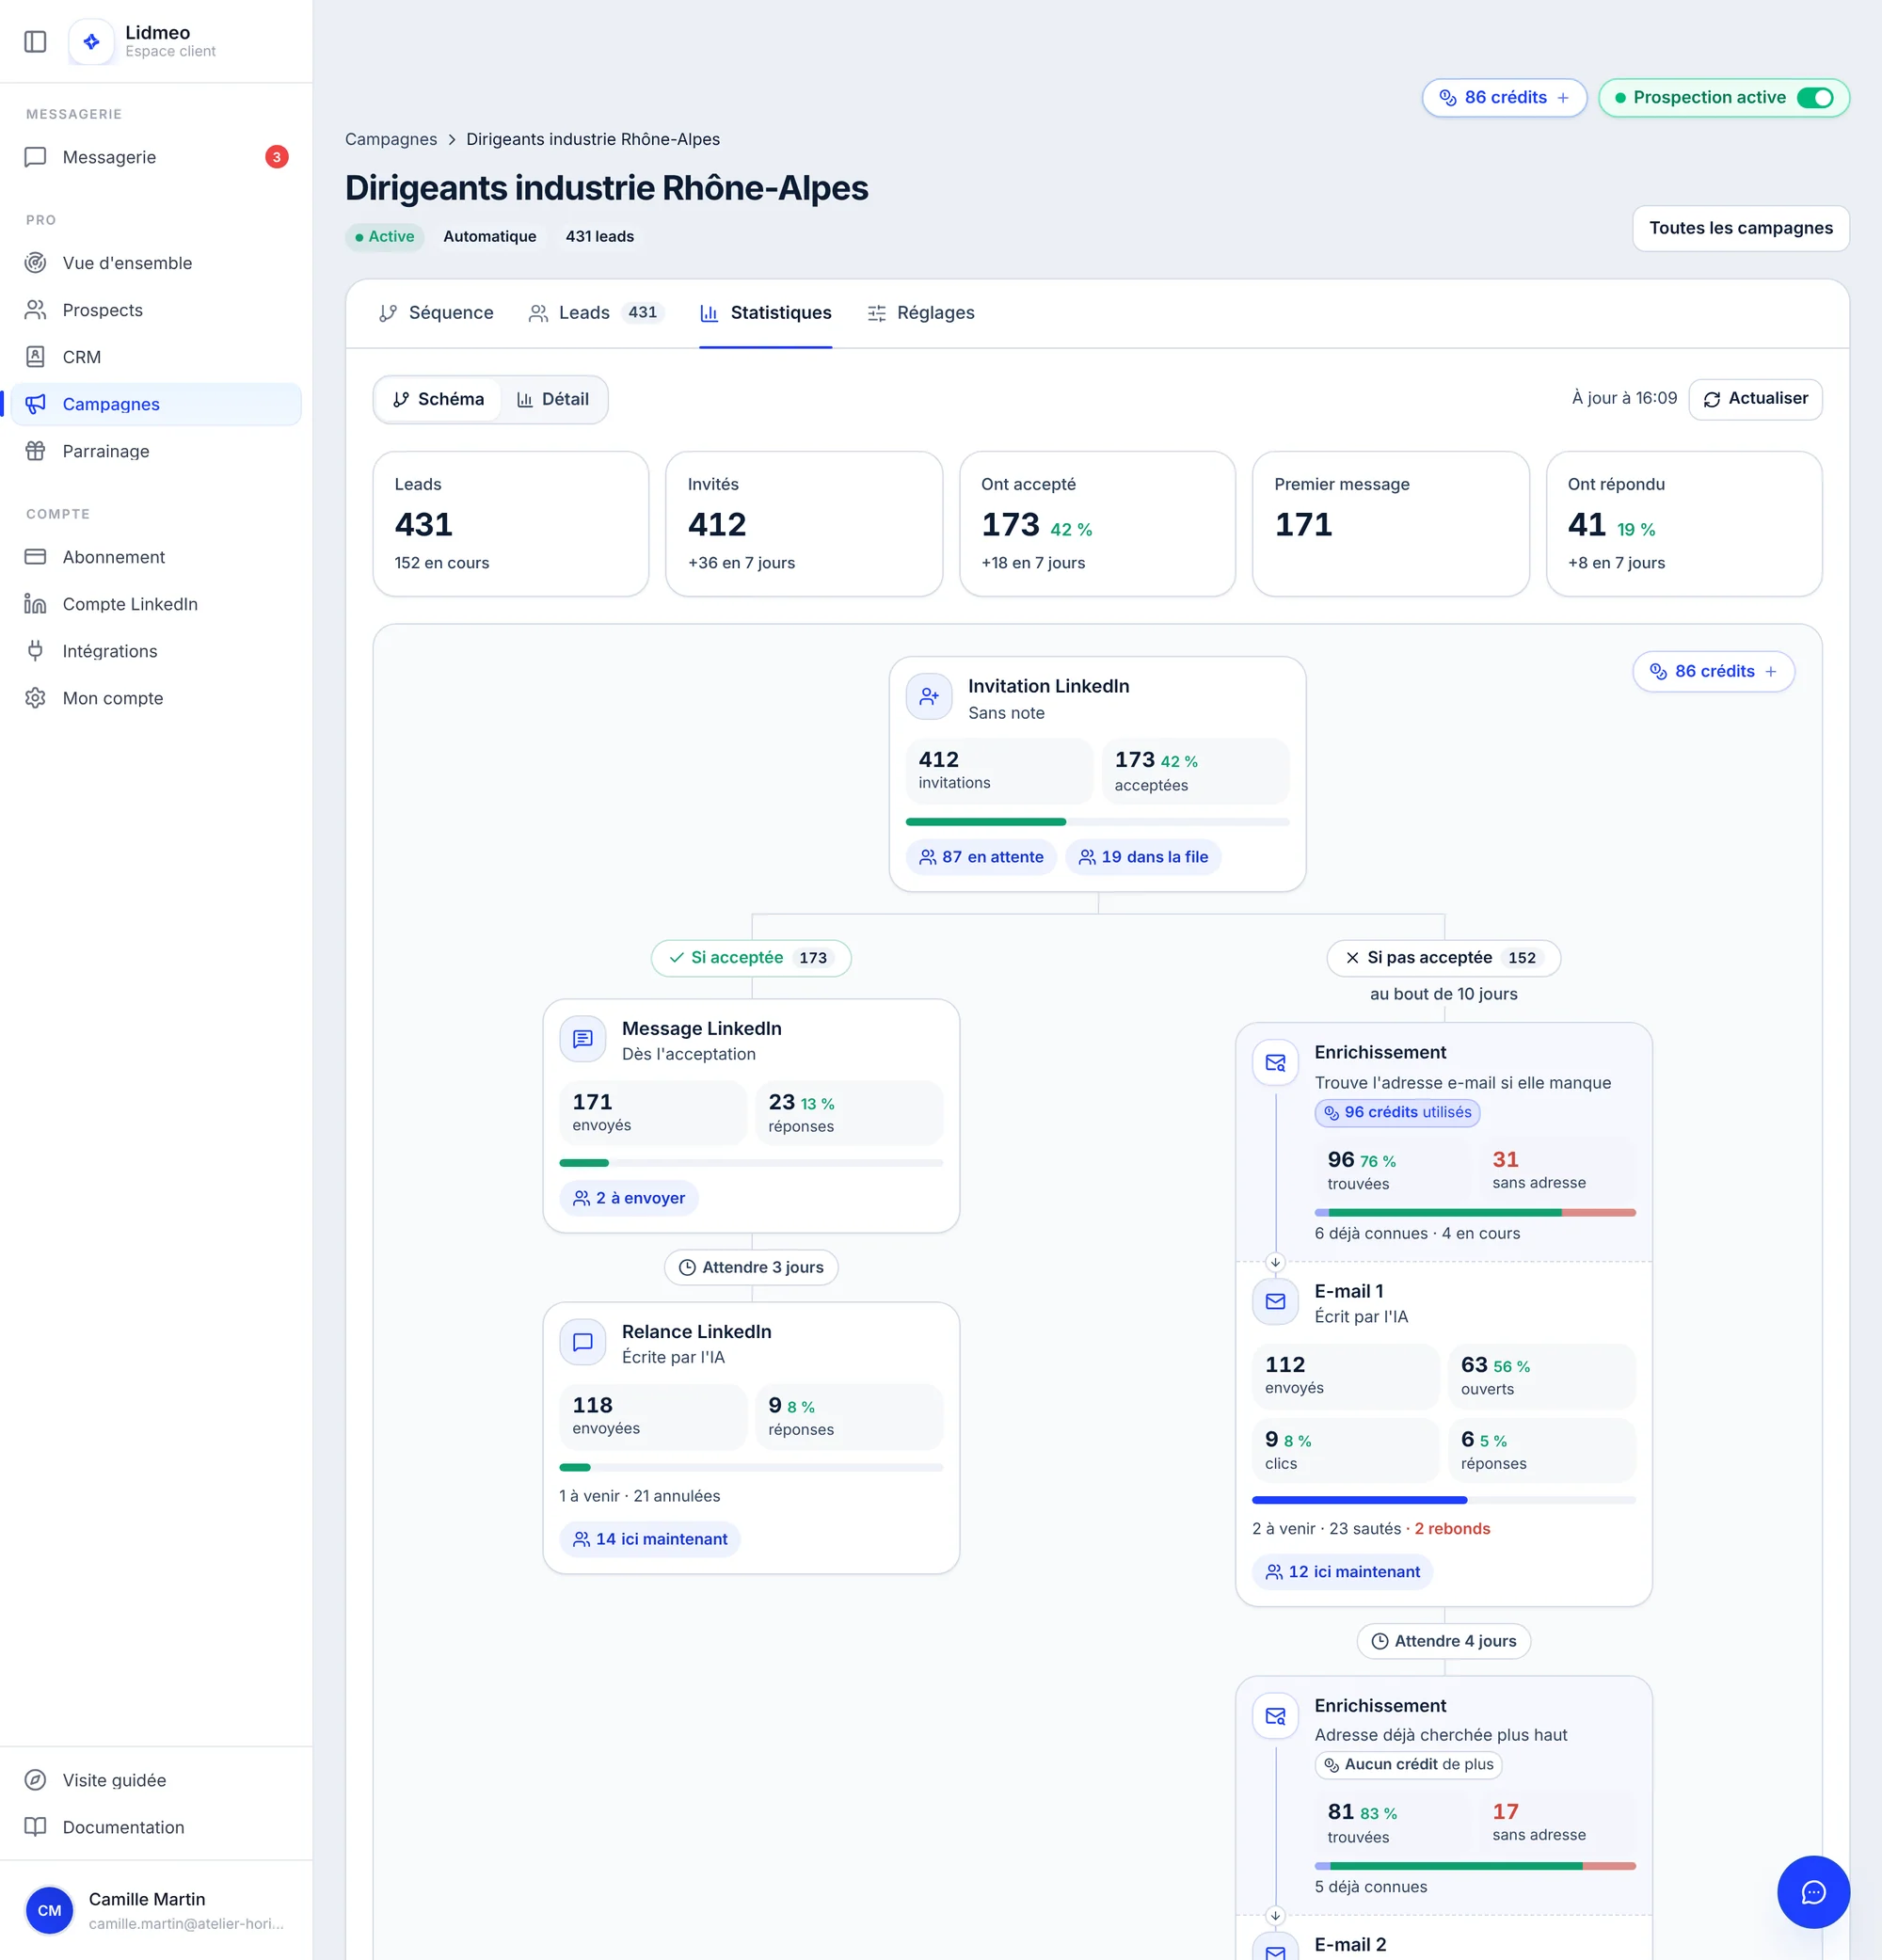Viewport: 1882px width, 1960px height.
Task: Open the Réglages tab
Action: click(920, 313)
